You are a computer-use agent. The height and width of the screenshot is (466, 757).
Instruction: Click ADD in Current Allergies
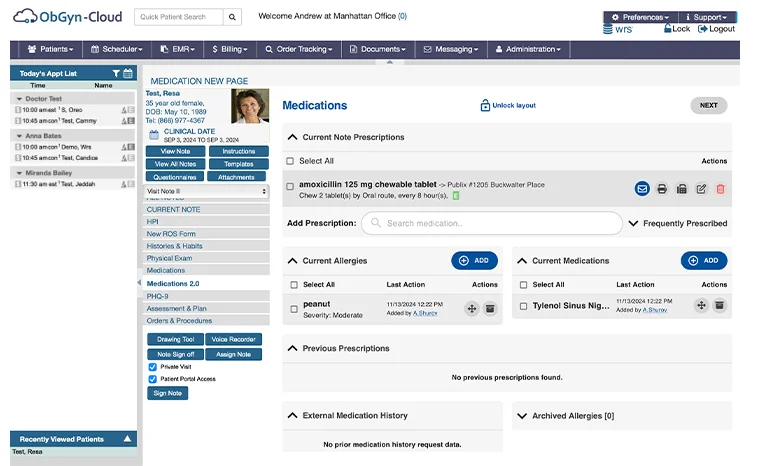pos(474,260)
